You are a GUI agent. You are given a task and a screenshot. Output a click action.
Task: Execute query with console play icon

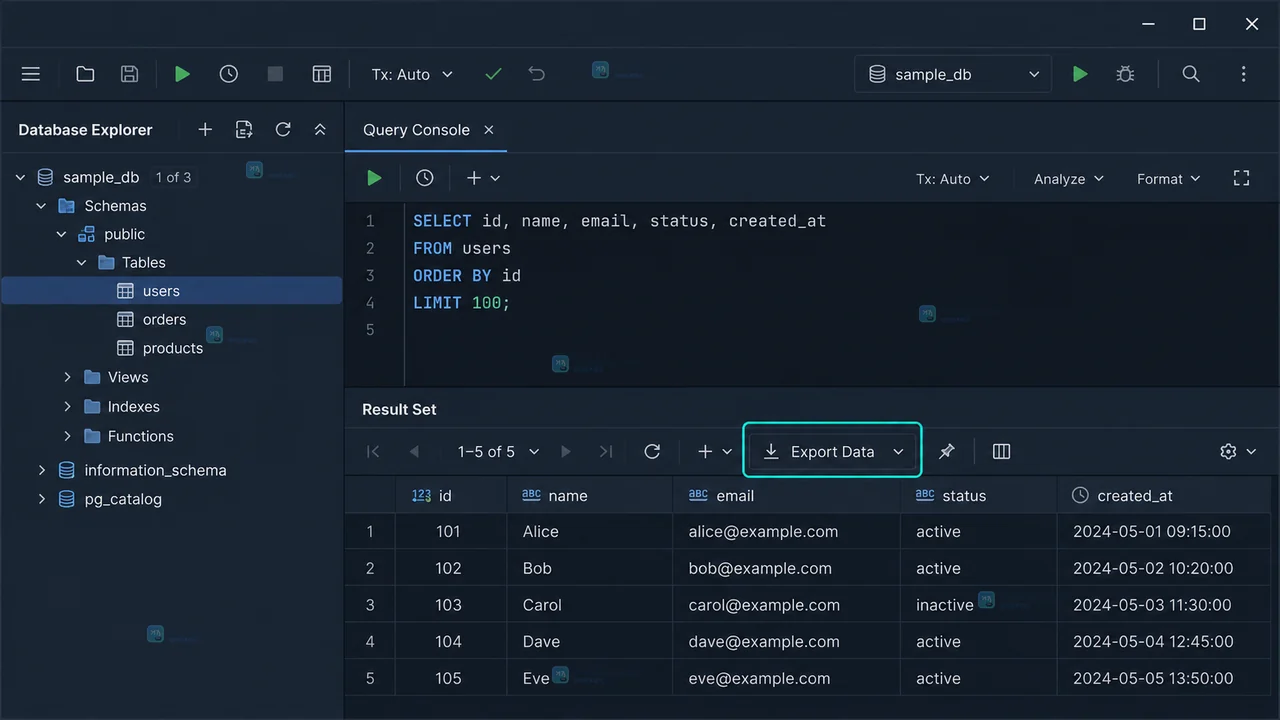pyautogui.click(x=374, y=178)
